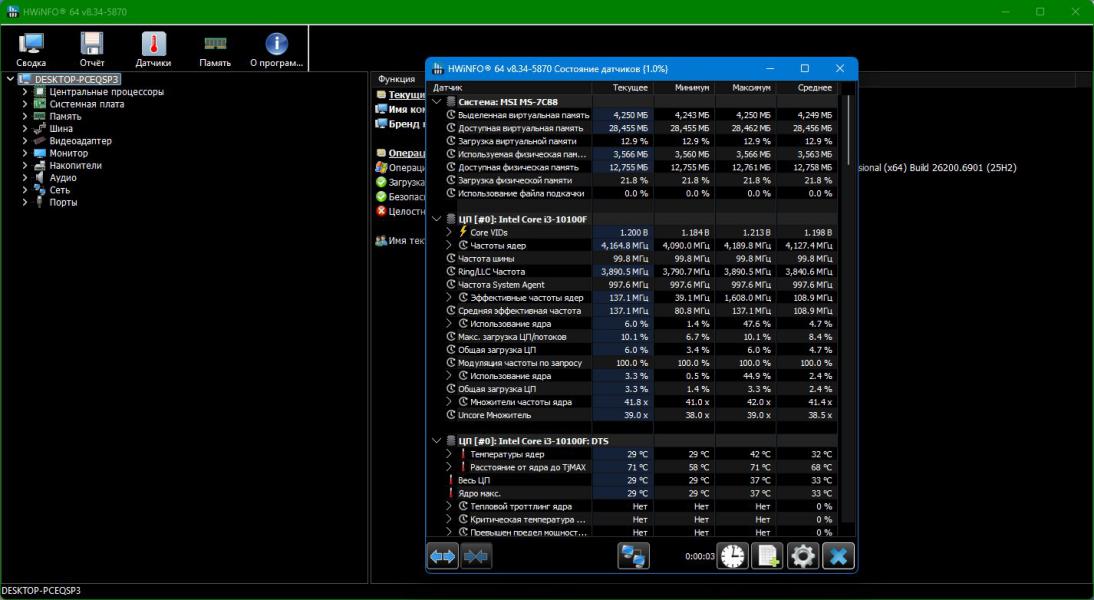Expand the Центральные процессоры tree node
Screen dimensions: 1094x600
pyautogui.click(x=25, y=92)
